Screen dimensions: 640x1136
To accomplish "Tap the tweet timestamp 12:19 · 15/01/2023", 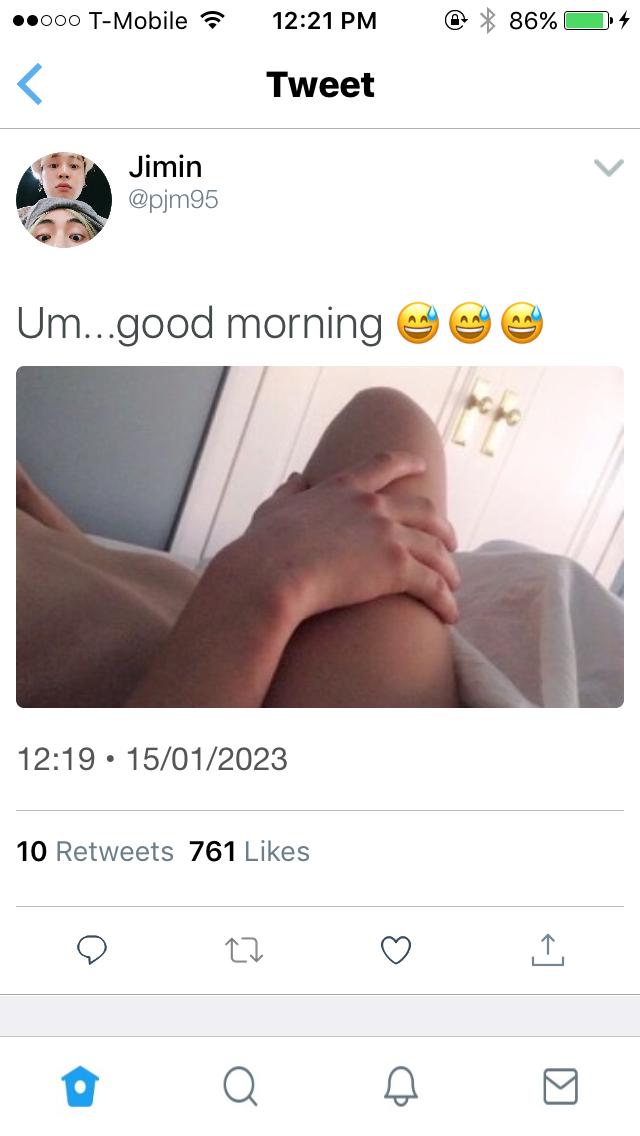I will point(152,759).
